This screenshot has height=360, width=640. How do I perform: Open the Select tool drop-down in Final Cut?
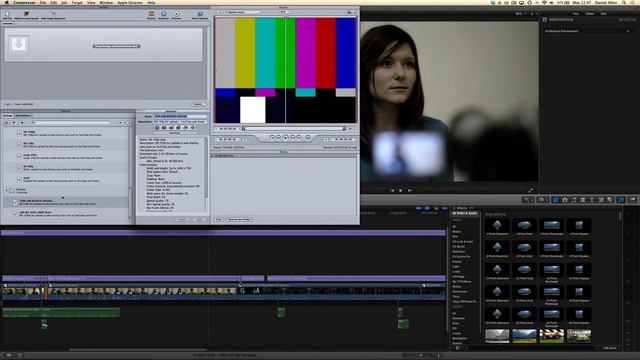pos(527,200)
